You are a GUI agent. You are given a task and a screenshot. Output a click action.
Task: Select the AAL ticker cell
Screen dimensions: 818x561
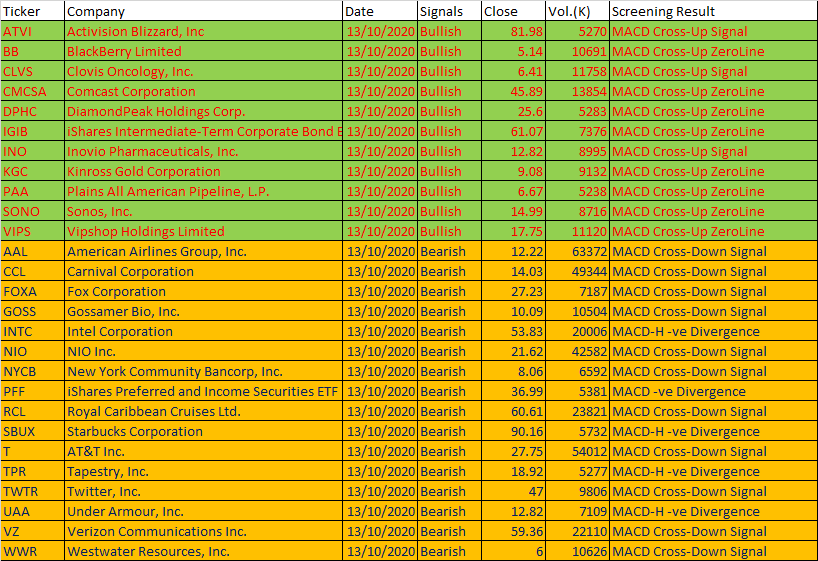pyautogui.click(x=32, y=252)
